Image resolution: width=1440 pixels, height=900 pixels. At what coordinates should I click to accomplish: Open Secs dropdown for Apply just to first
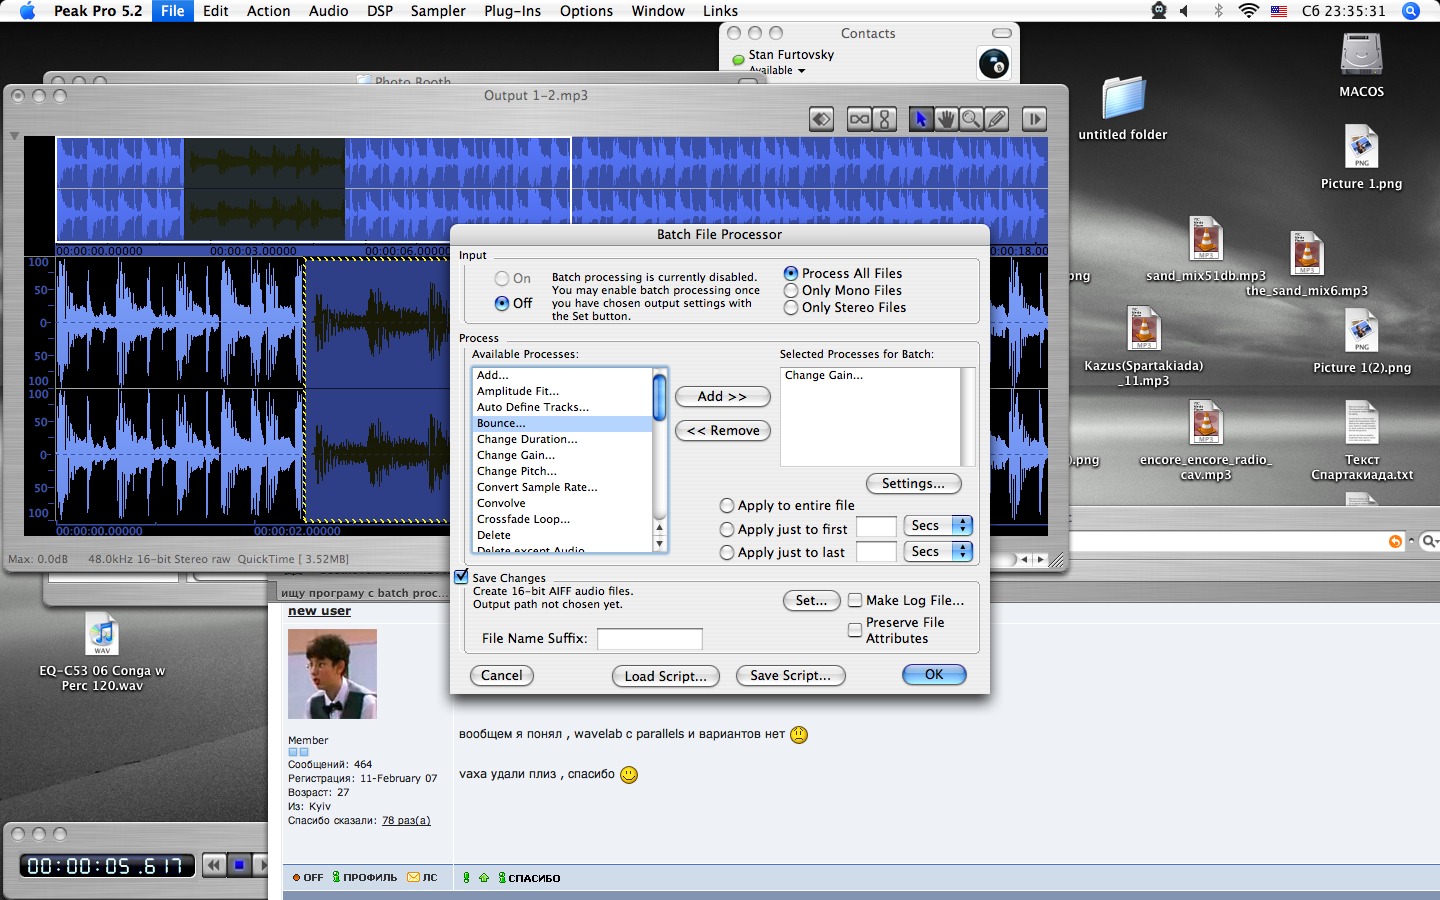pyautogui.click(x=938, y=526)
